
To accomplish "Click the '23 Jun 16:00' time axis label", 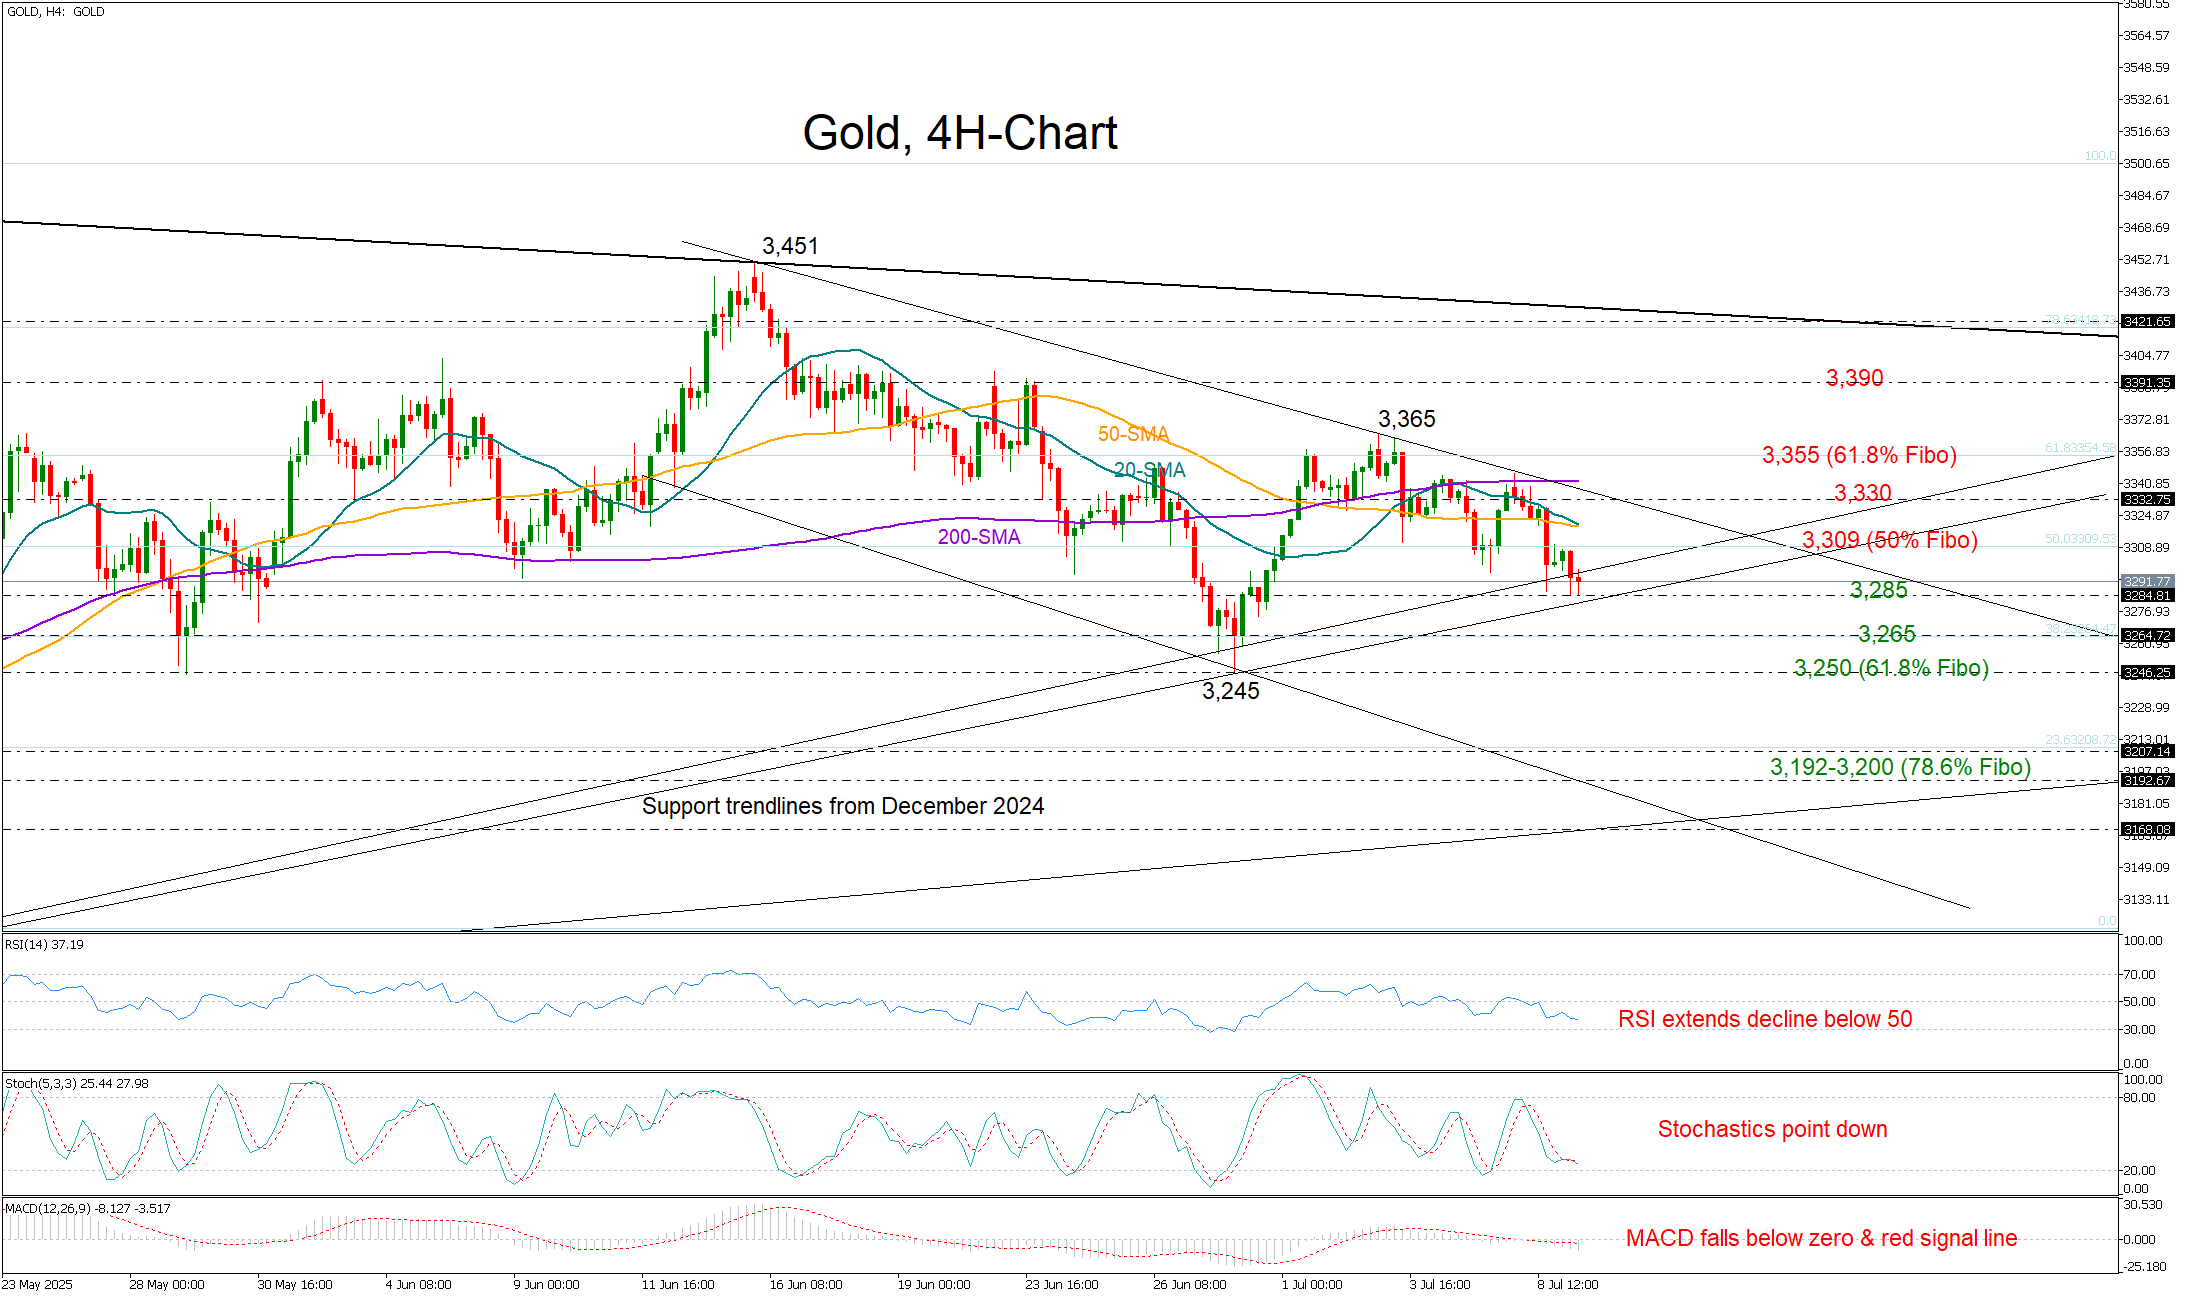I will 1062,1284.
